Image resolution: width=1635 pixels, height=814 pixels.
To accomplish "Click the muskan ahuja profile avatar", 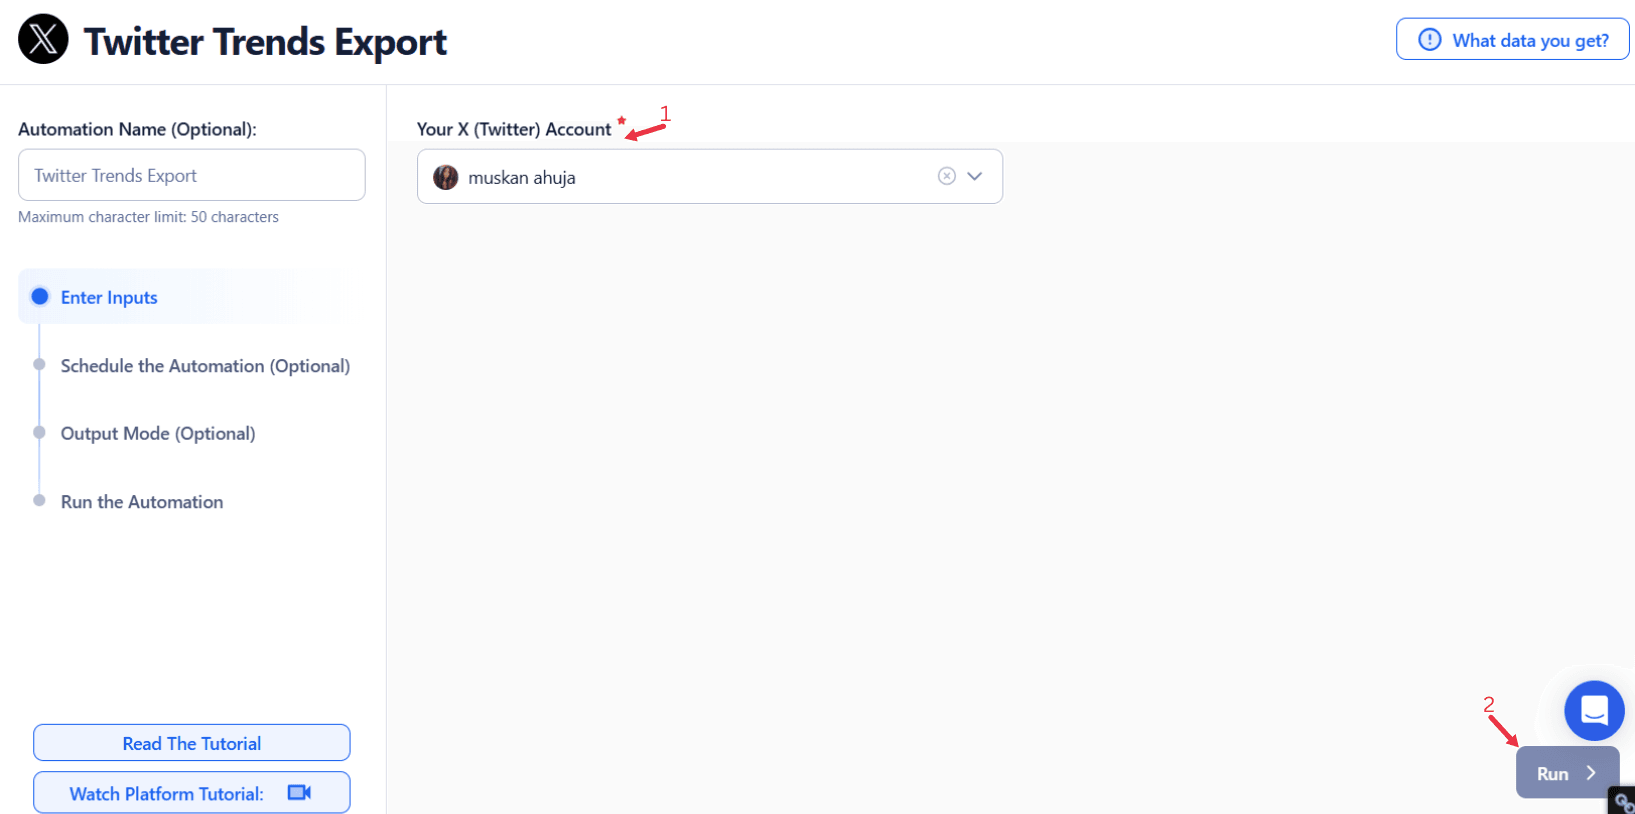I will [x=445, y=178].
